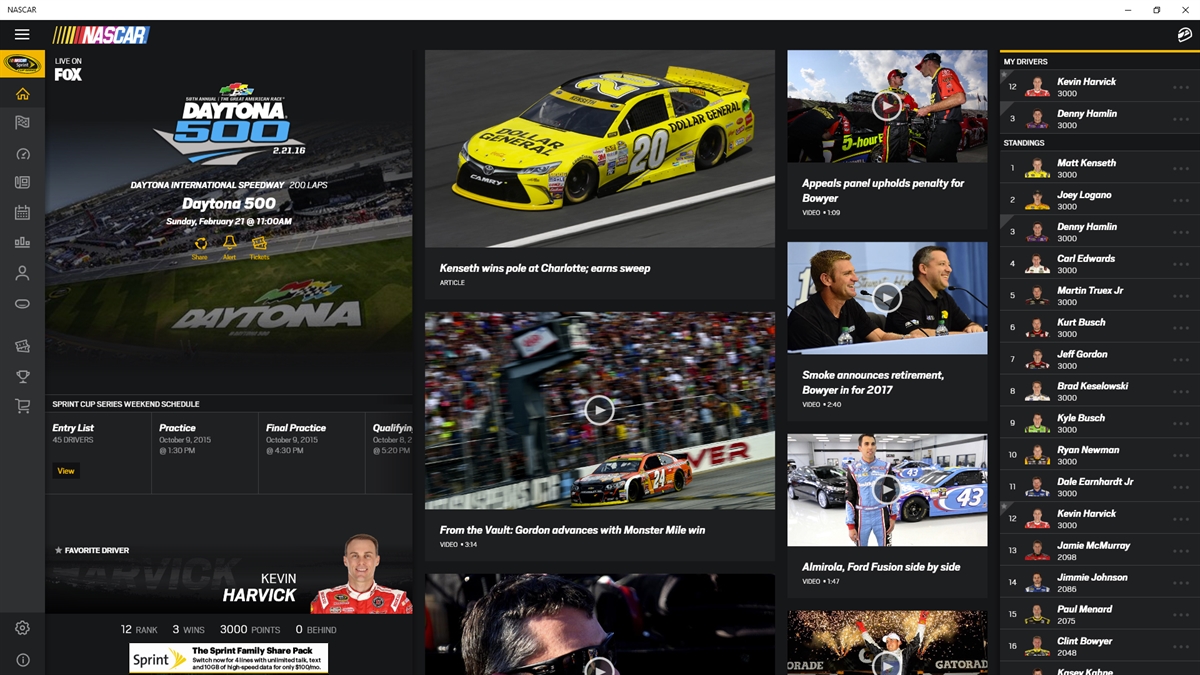Open the checkered flag races icon
This screenshot has width=1200, height=675.
(x=22, y=123)
